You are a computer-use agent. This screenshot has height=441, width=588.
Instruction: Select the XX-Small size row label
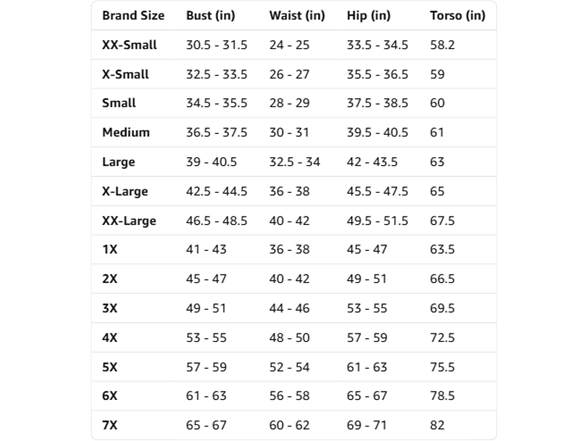click(x=129, y=45)
